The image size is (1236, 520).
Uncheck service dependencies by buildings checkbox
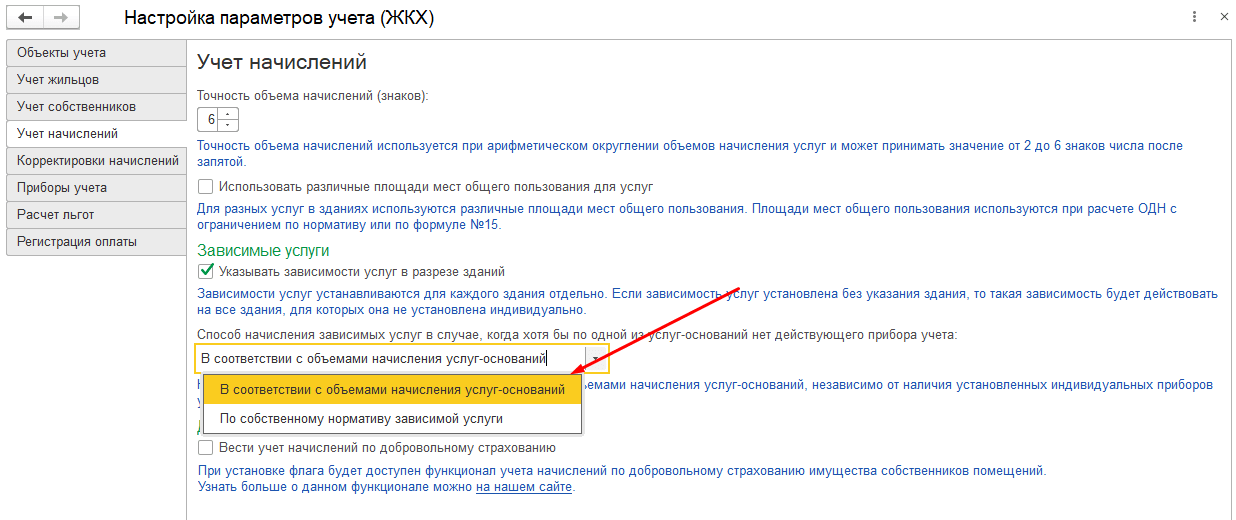coord(206,271)
